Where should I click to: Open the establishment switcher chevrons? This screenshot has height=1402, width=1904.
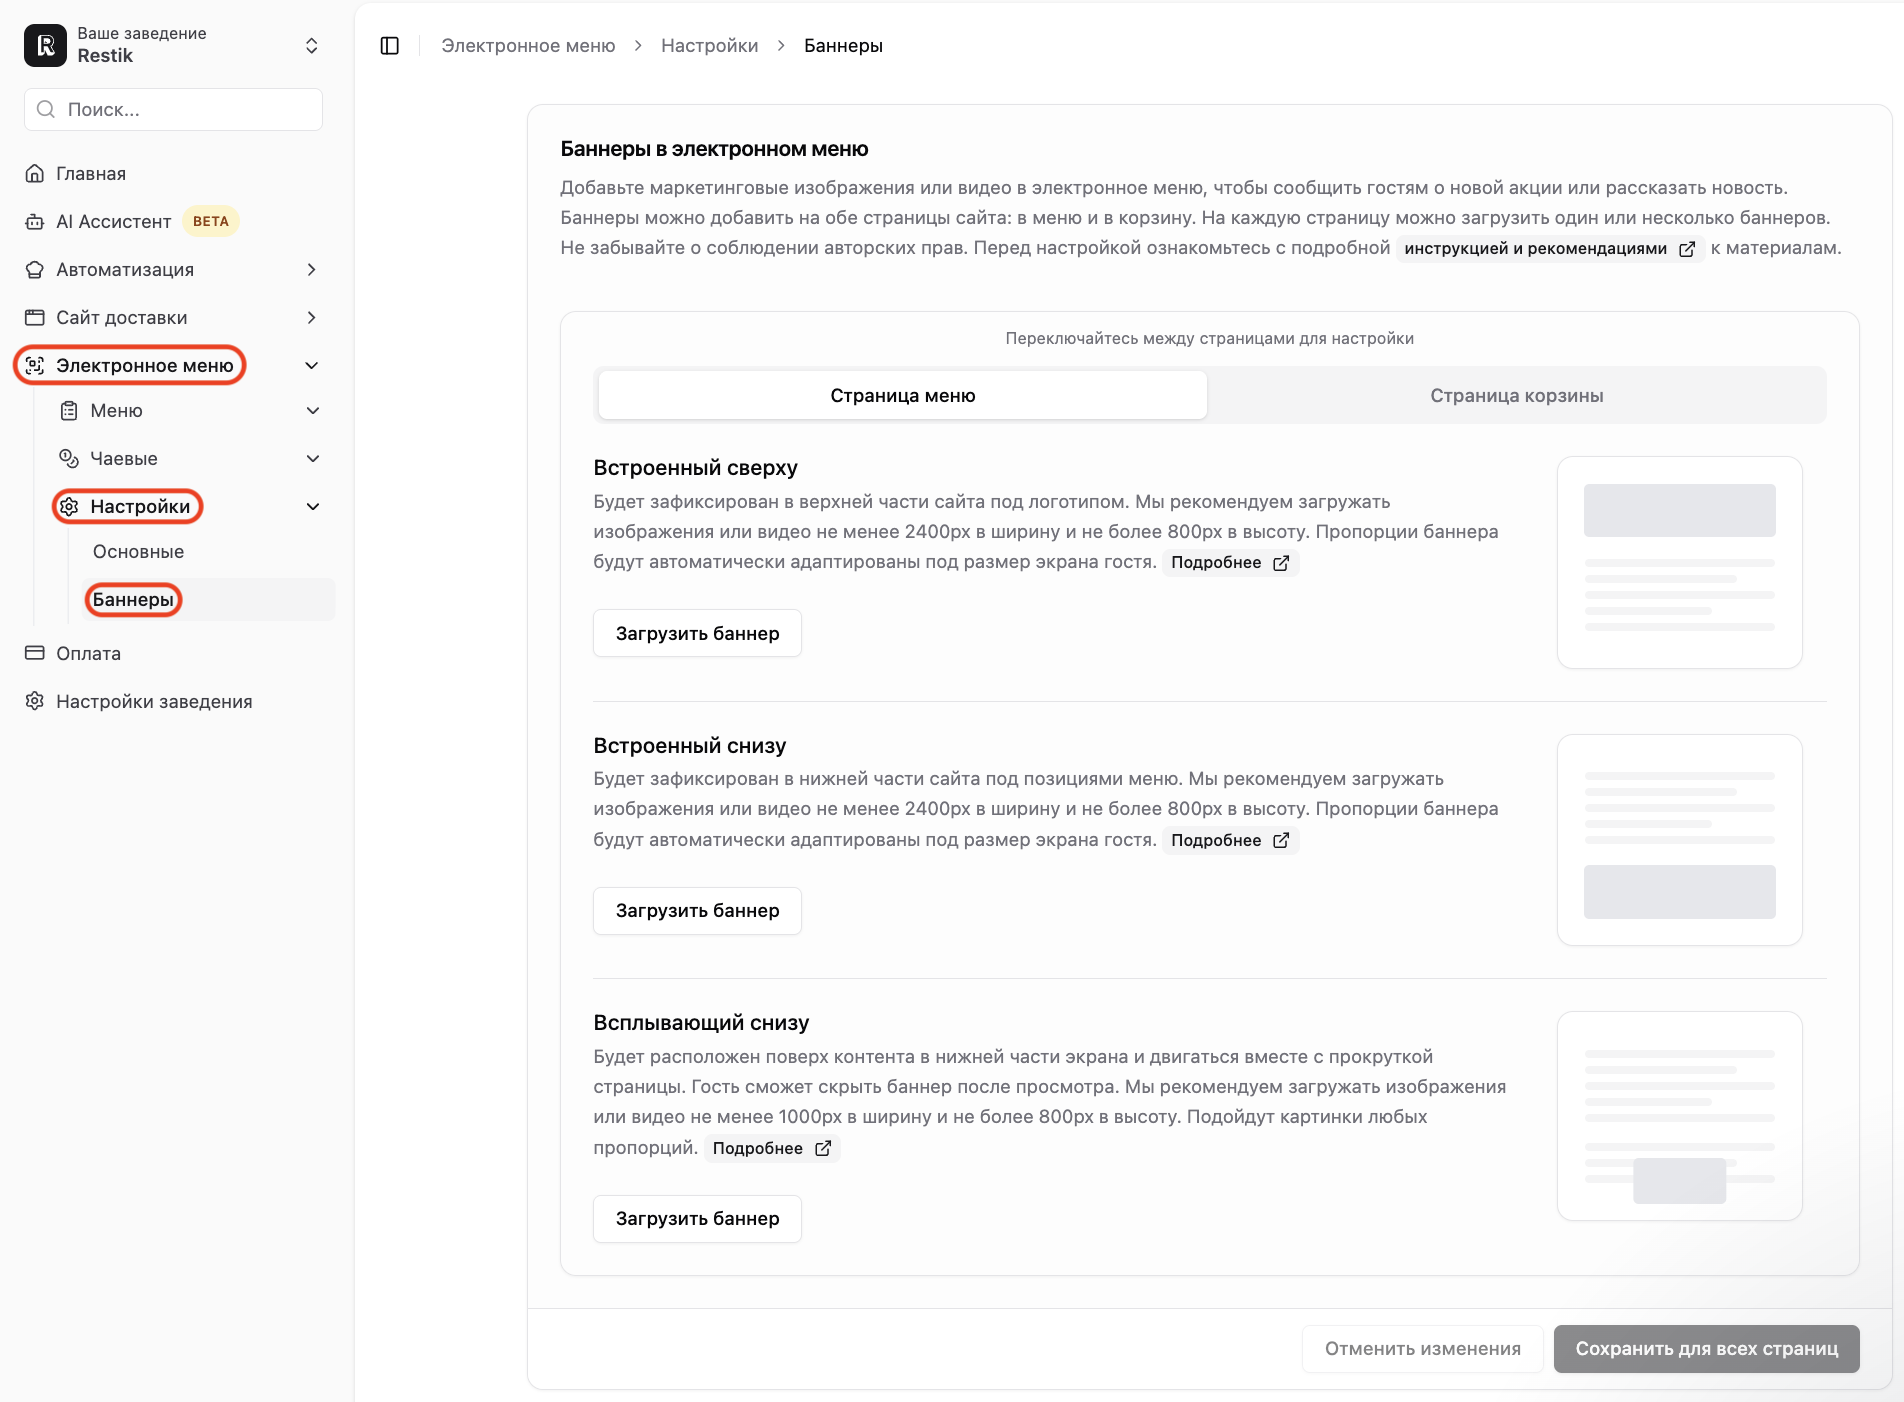coord(311,46)
